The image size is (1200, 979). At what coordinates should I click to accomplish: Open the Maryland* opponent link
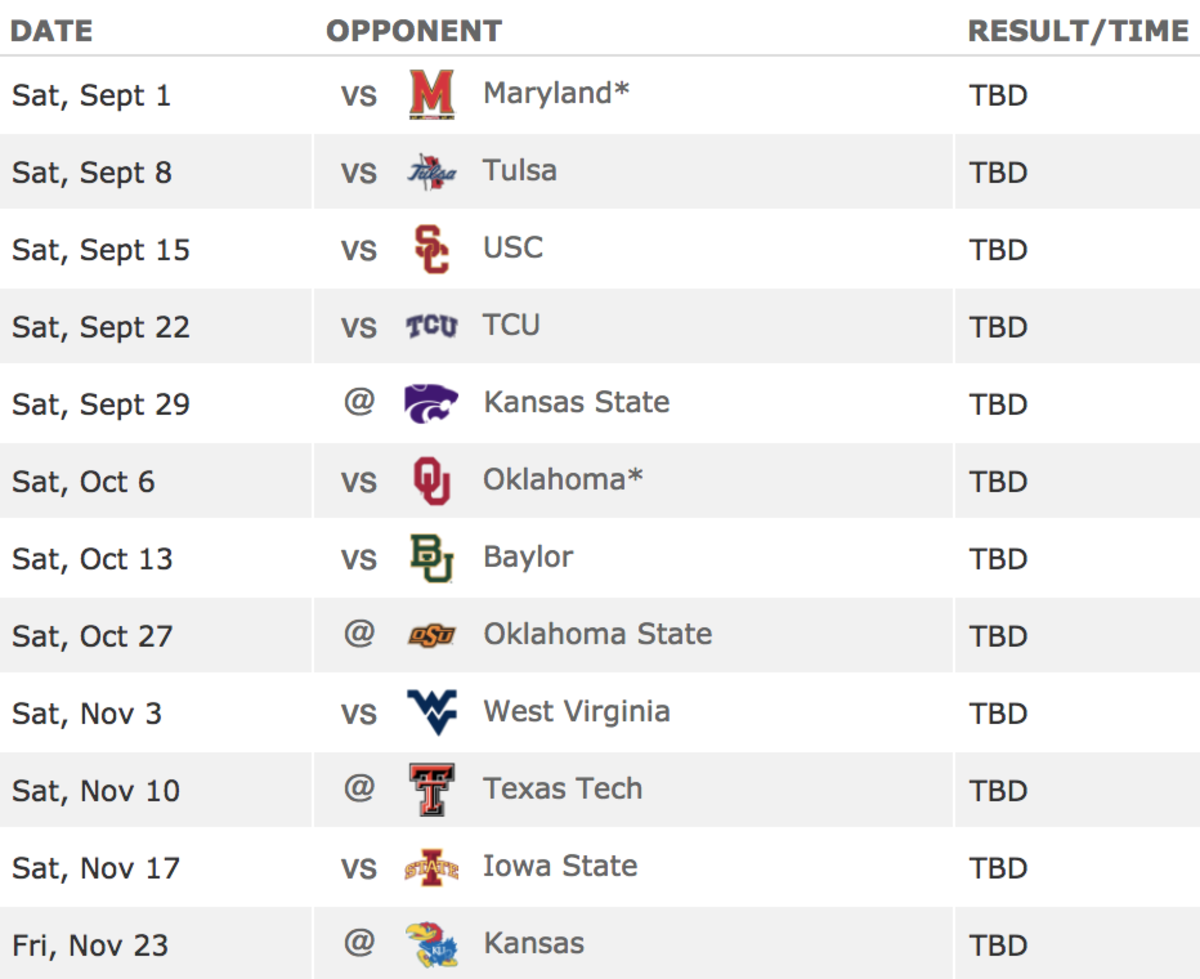coord(556,93)
